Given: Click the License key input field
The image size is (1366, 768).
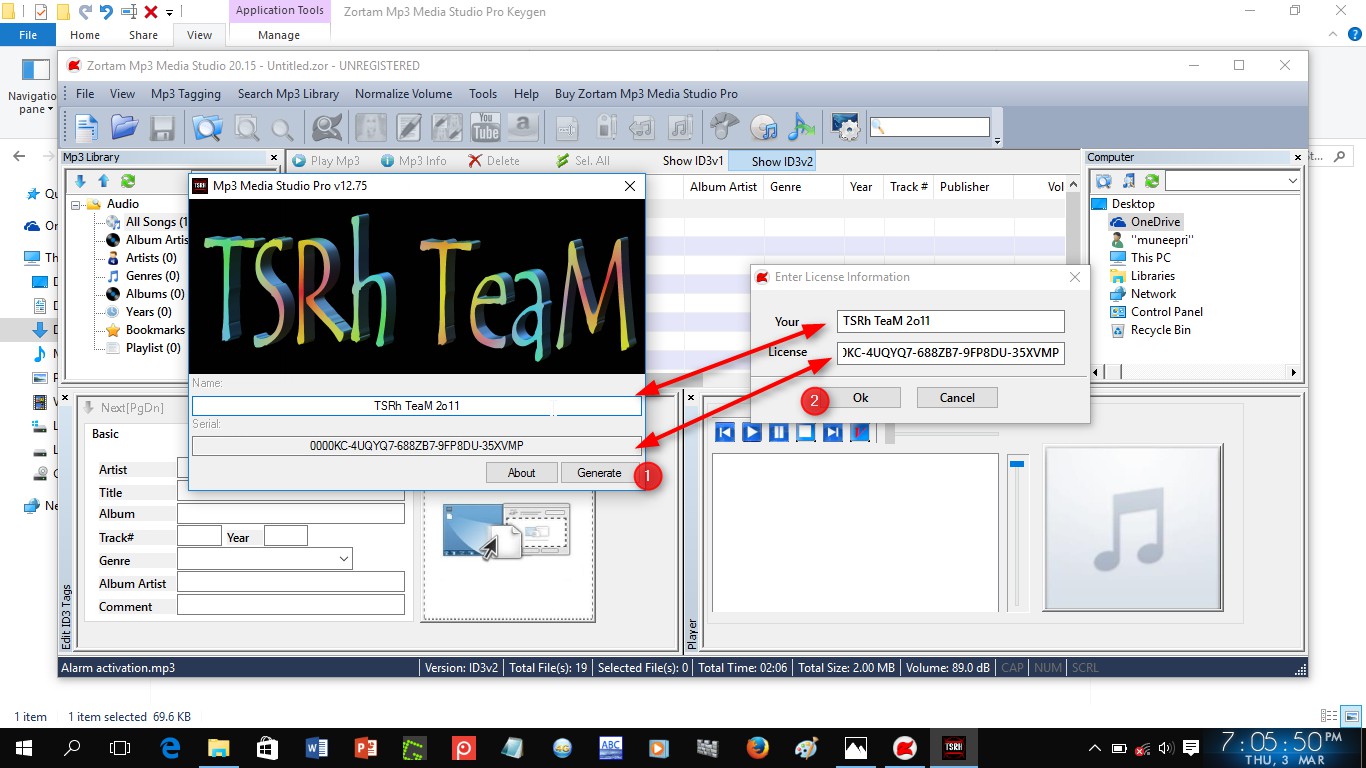Looking at the screenshot, I should (x=951, y=353).
